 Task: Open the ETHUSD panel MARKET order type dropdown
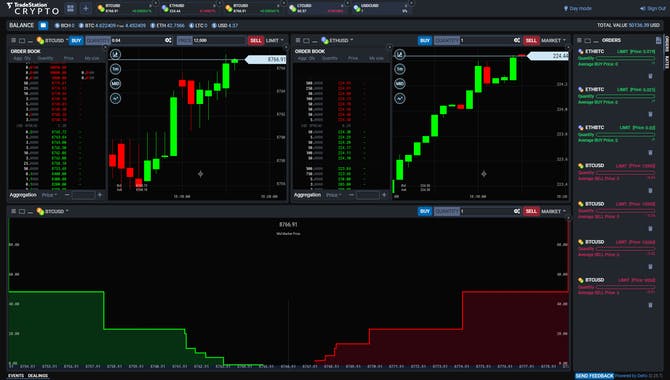(553, 41)
